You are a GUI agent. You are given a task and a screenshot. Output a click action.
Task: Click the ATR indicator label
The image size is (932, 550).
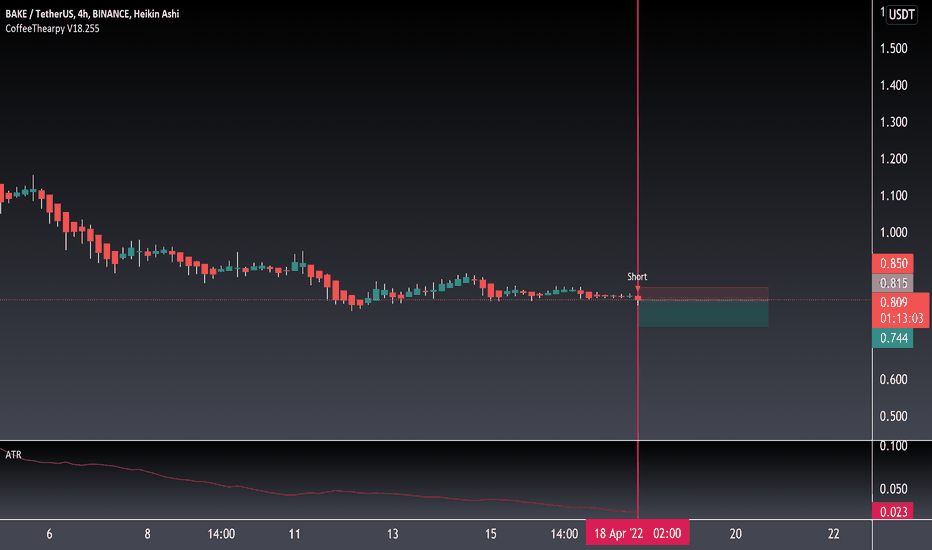[x=13, y=455]
